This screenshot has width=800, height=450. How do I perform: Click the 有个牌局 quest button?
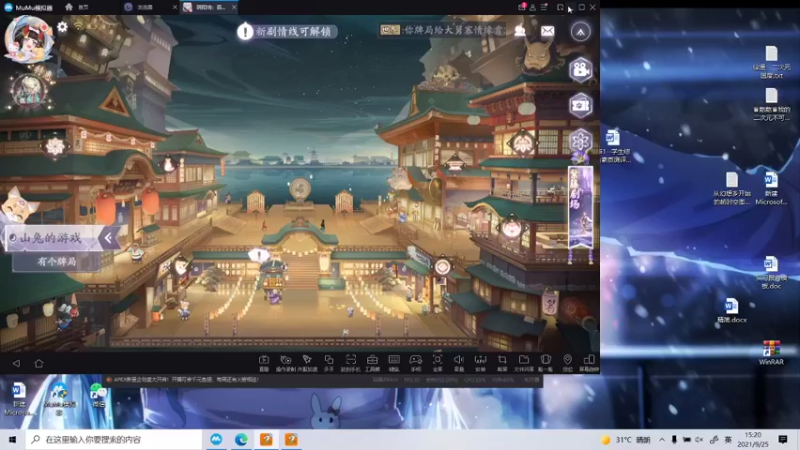click(57, 262)
